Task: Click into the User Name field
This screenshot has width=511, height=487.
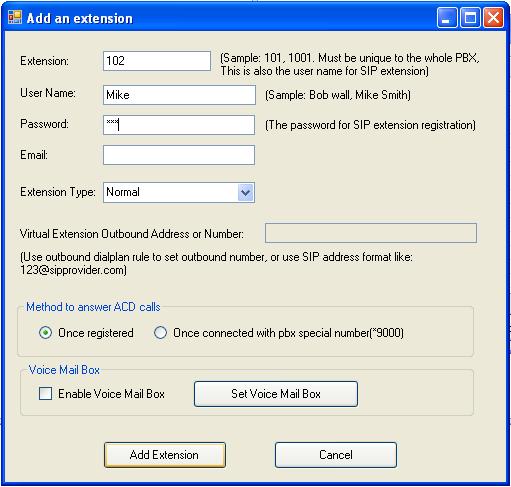Action: pos(179,95)
